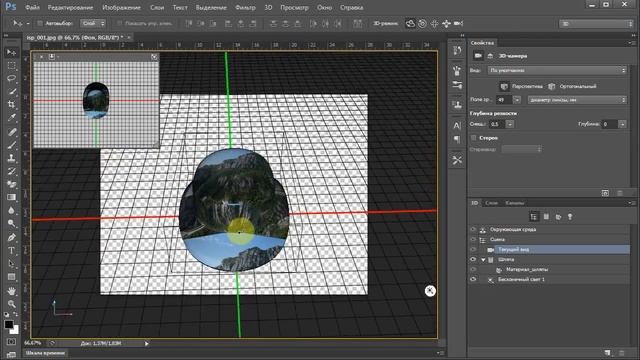
Task: Open the Глубина value slider arrow
Action: point(622,124)
